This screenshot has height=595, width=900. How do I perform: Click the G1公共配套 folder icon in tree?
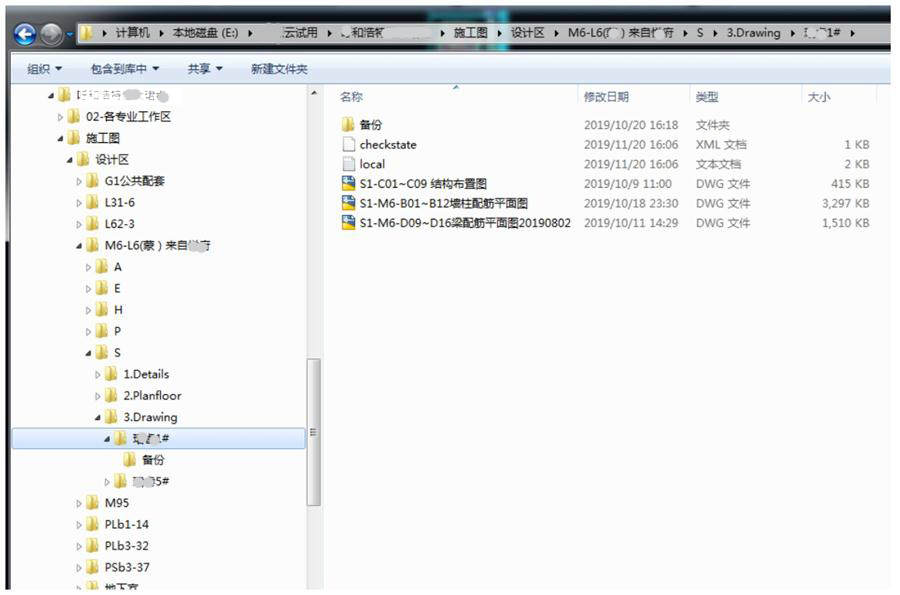click(92, 181)
